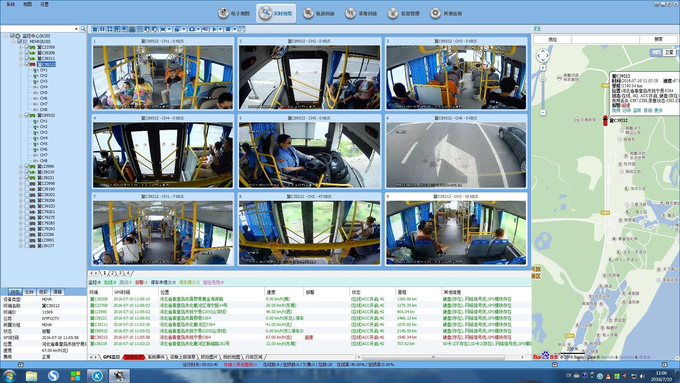Click the 搜索 button in the map panel
680x383 pixels.
[x=658, y=39]
